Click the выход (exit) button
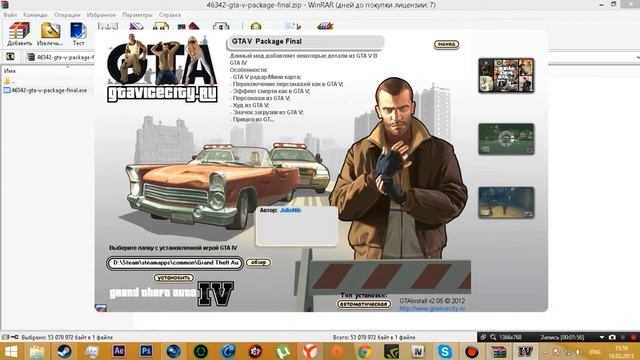 [446, 44]
